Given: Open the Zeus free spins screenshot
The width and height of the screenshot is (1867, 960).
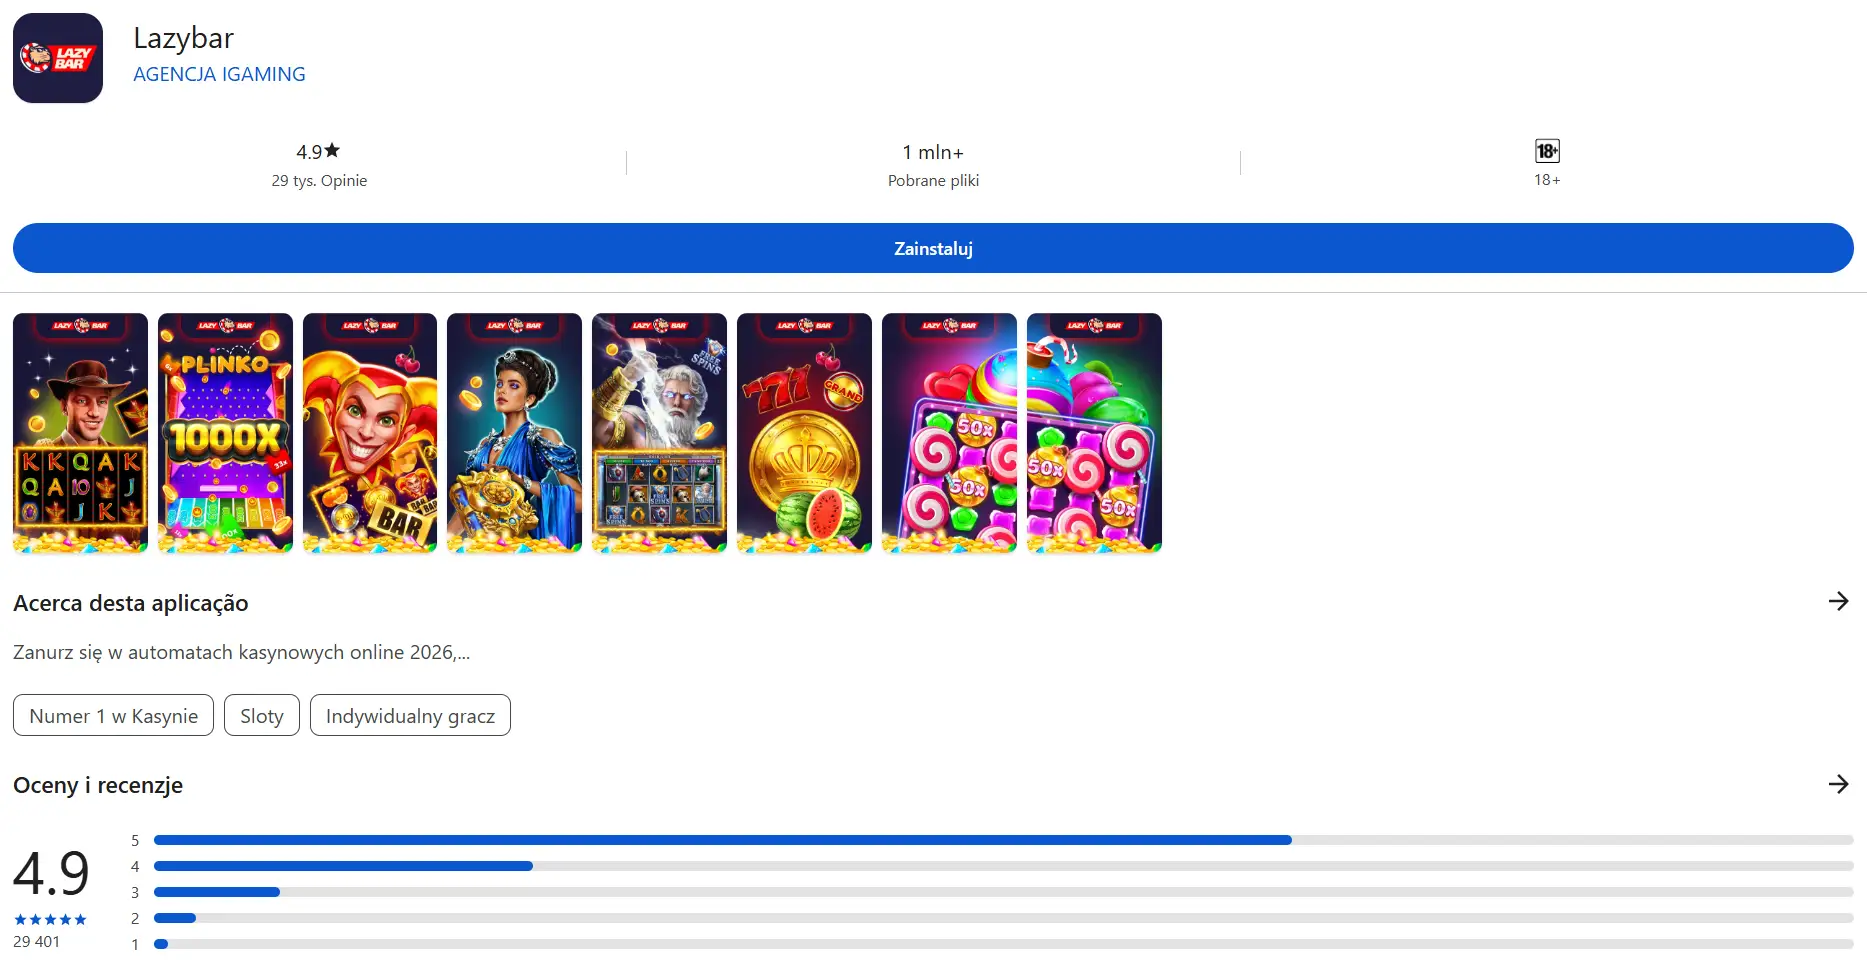Looking at the screenshot, I should pos(659,433).
